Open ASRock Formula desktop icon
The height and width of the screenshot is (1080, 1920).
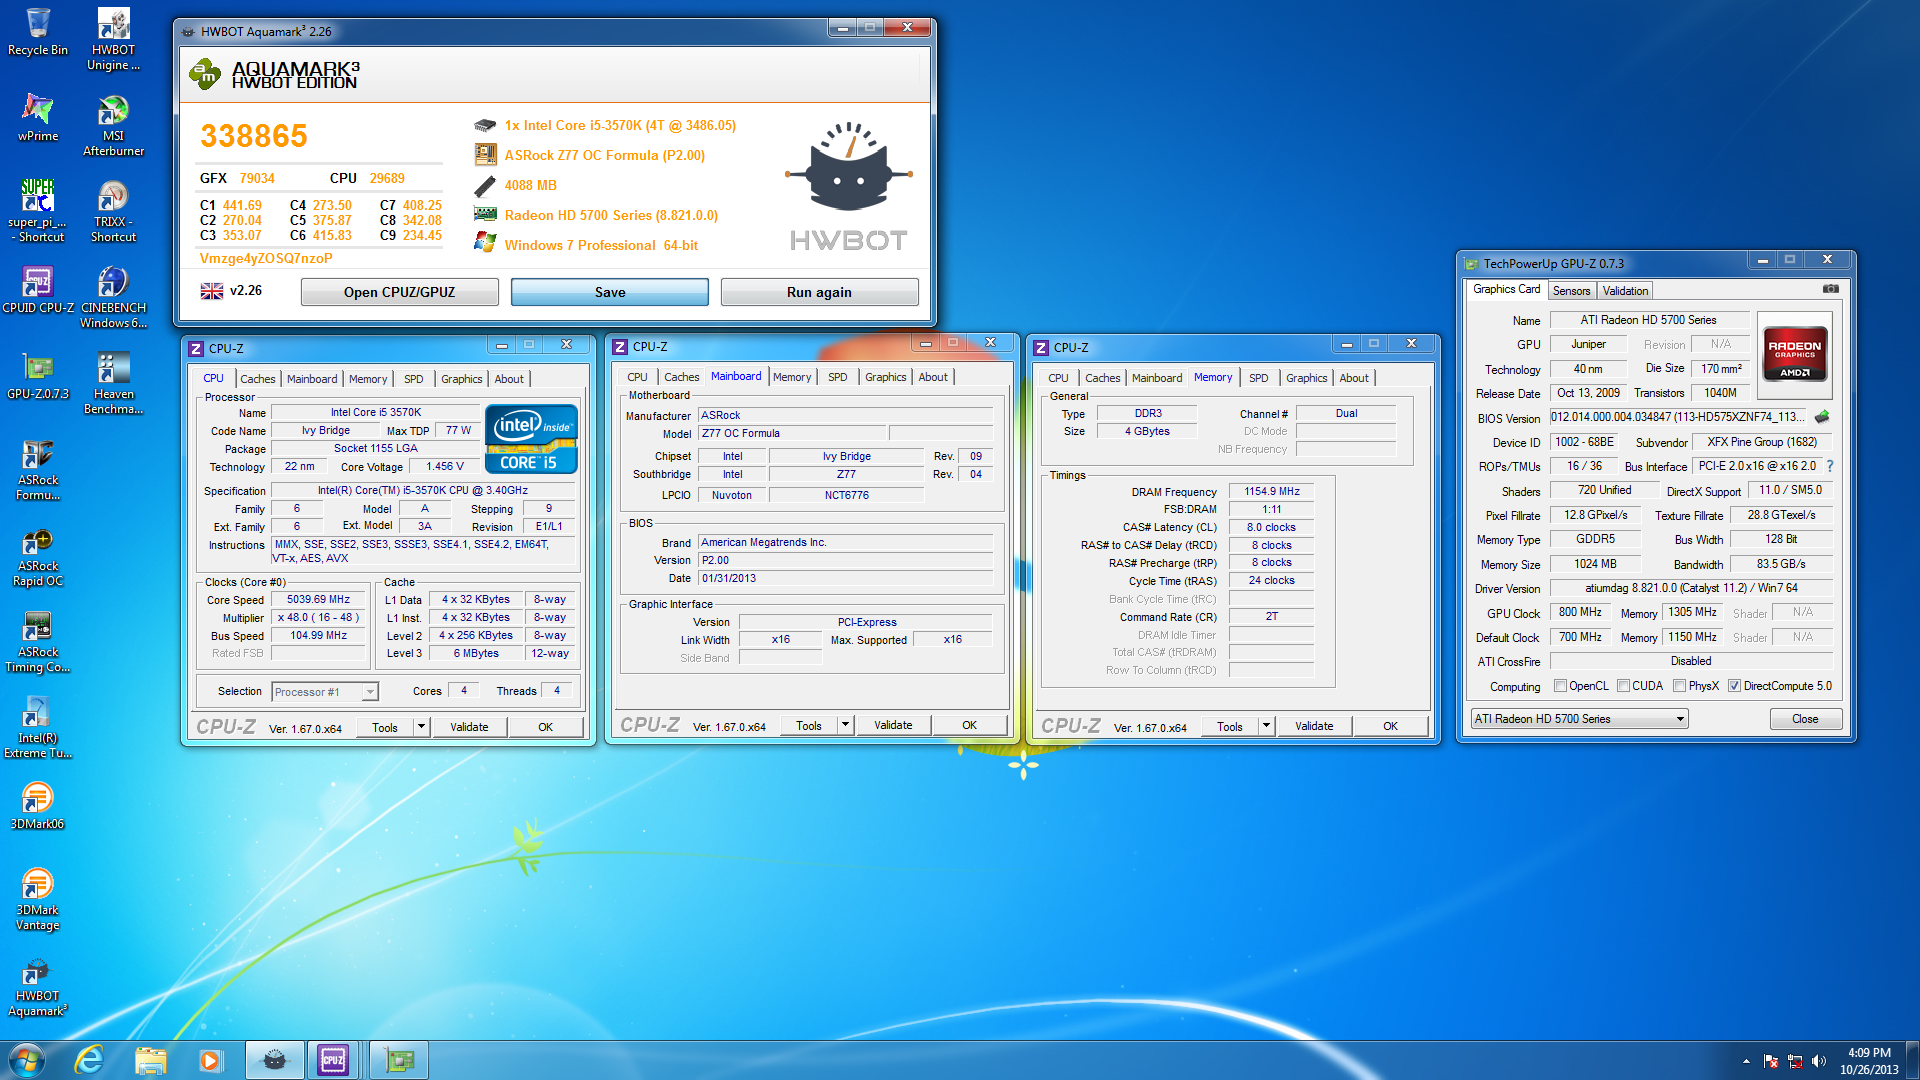[37, 470]
